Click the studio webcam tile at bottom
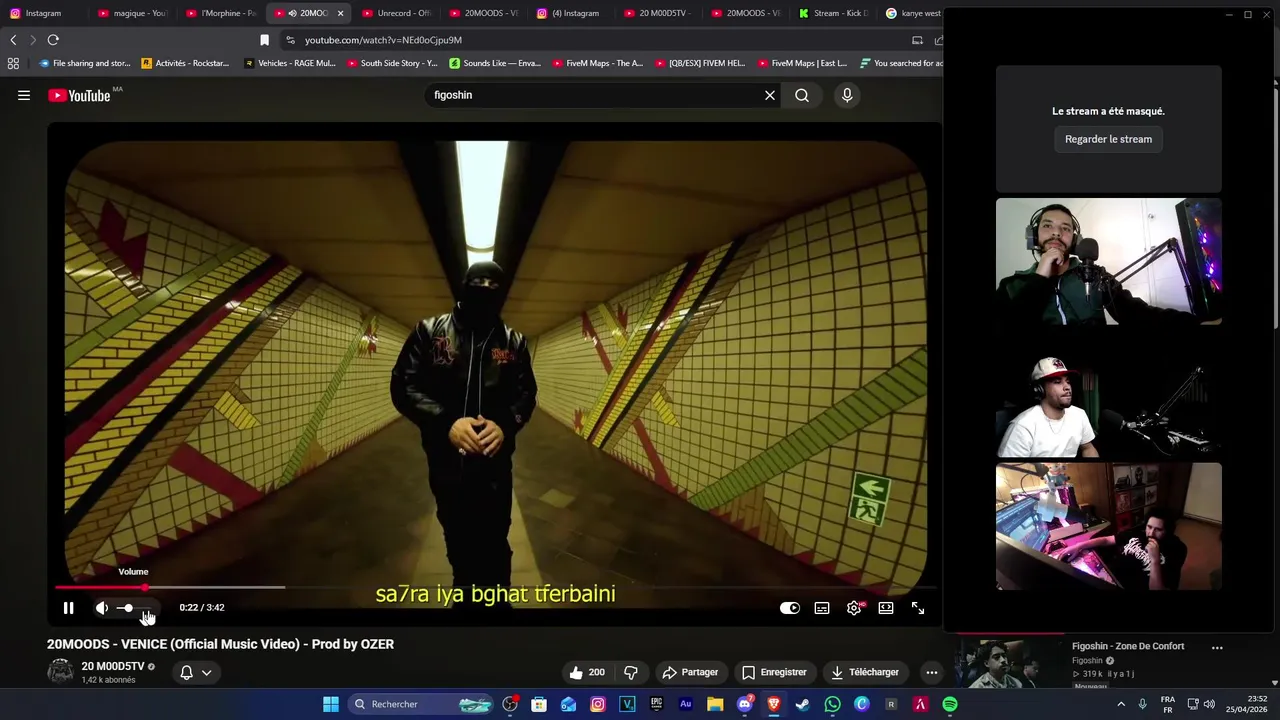Image resolution: width=1280 pixels, height=720 pixels. 1108,526
